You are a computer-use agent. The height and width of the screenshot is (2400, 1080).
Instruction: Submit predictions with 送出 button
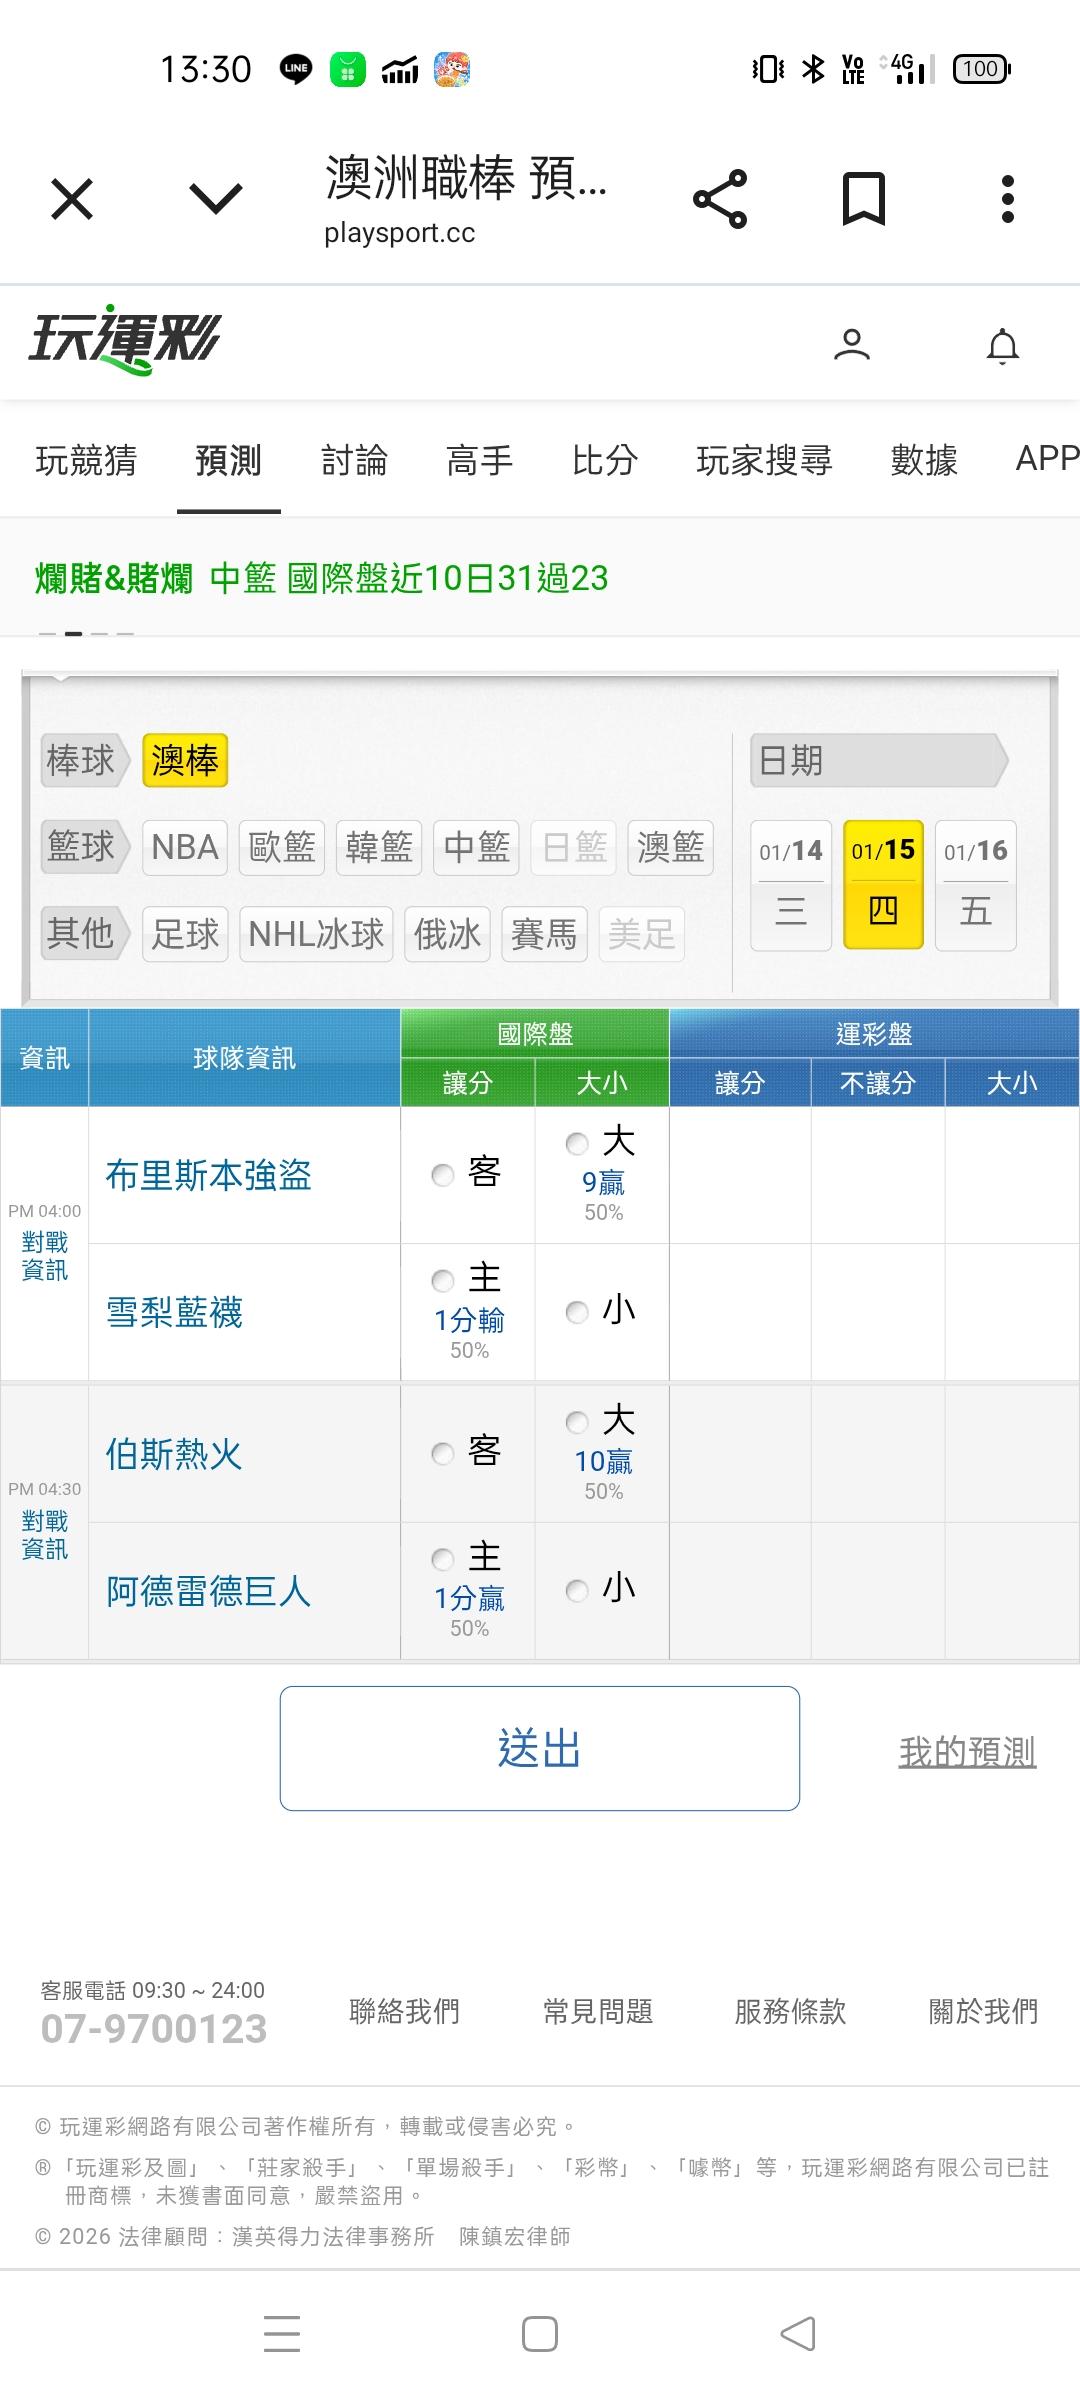[x=540, y=1748]
